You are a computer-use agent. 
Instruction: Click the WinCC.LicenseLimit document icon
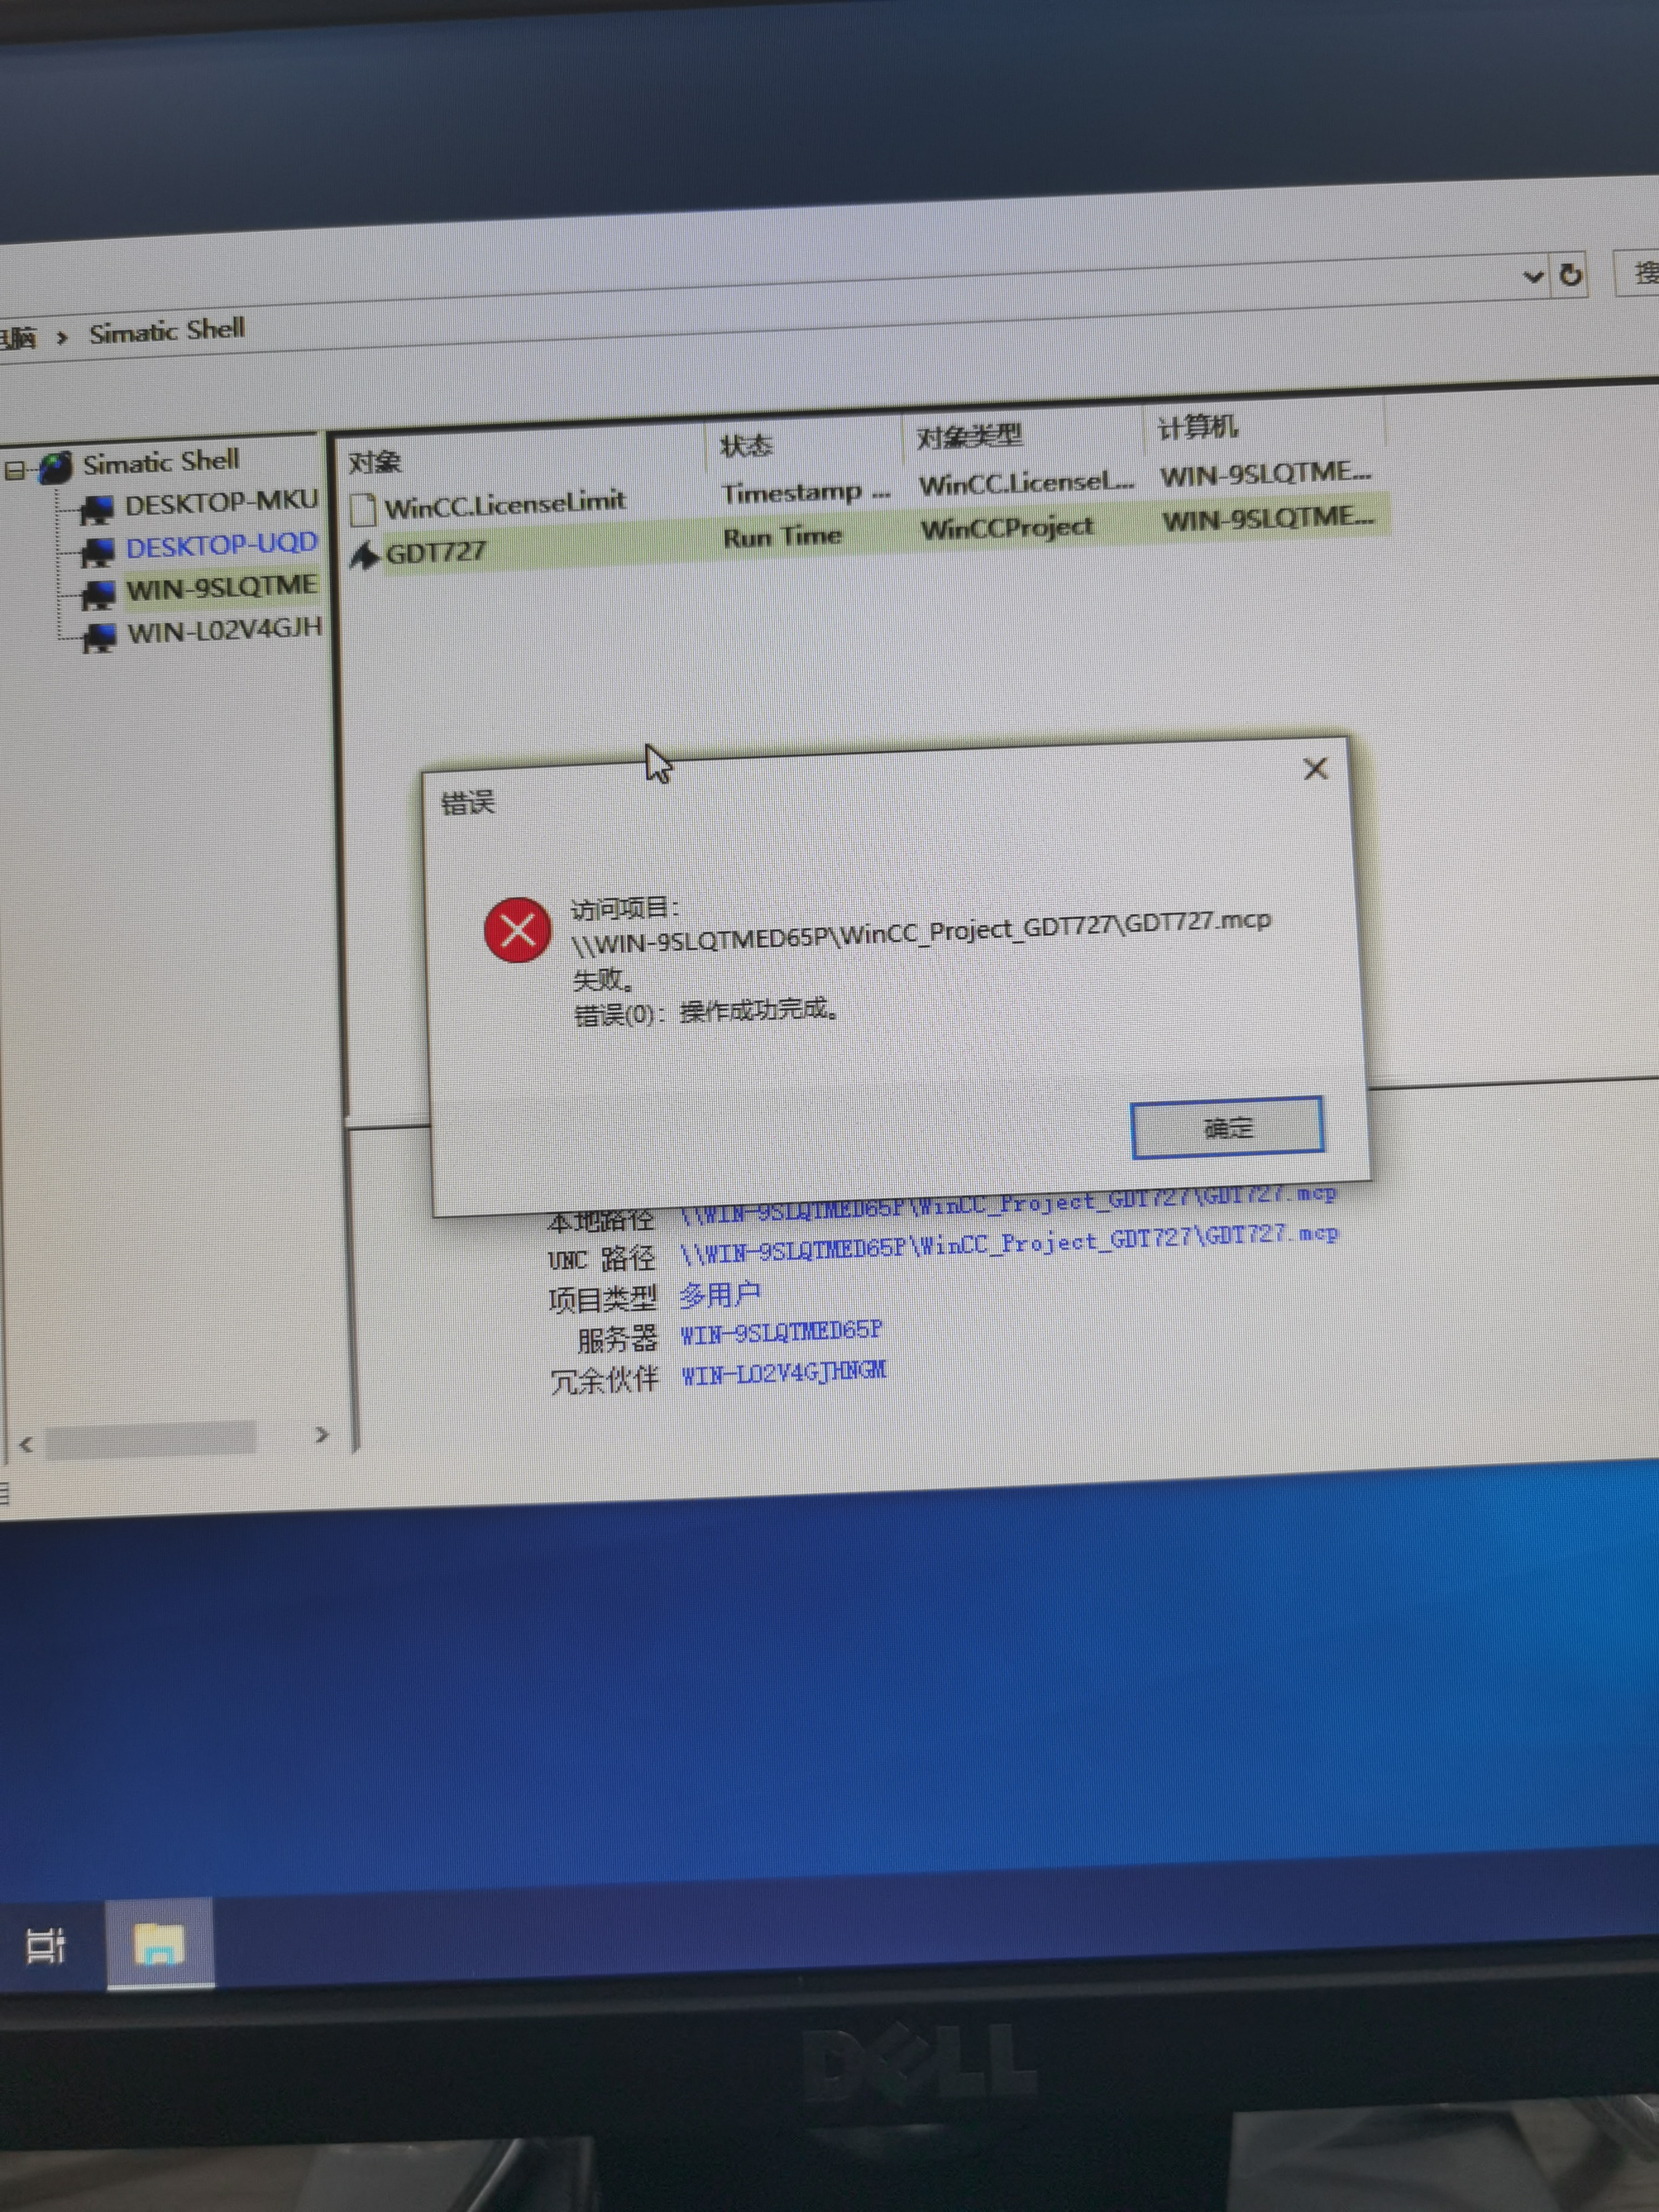click(363, 509)
